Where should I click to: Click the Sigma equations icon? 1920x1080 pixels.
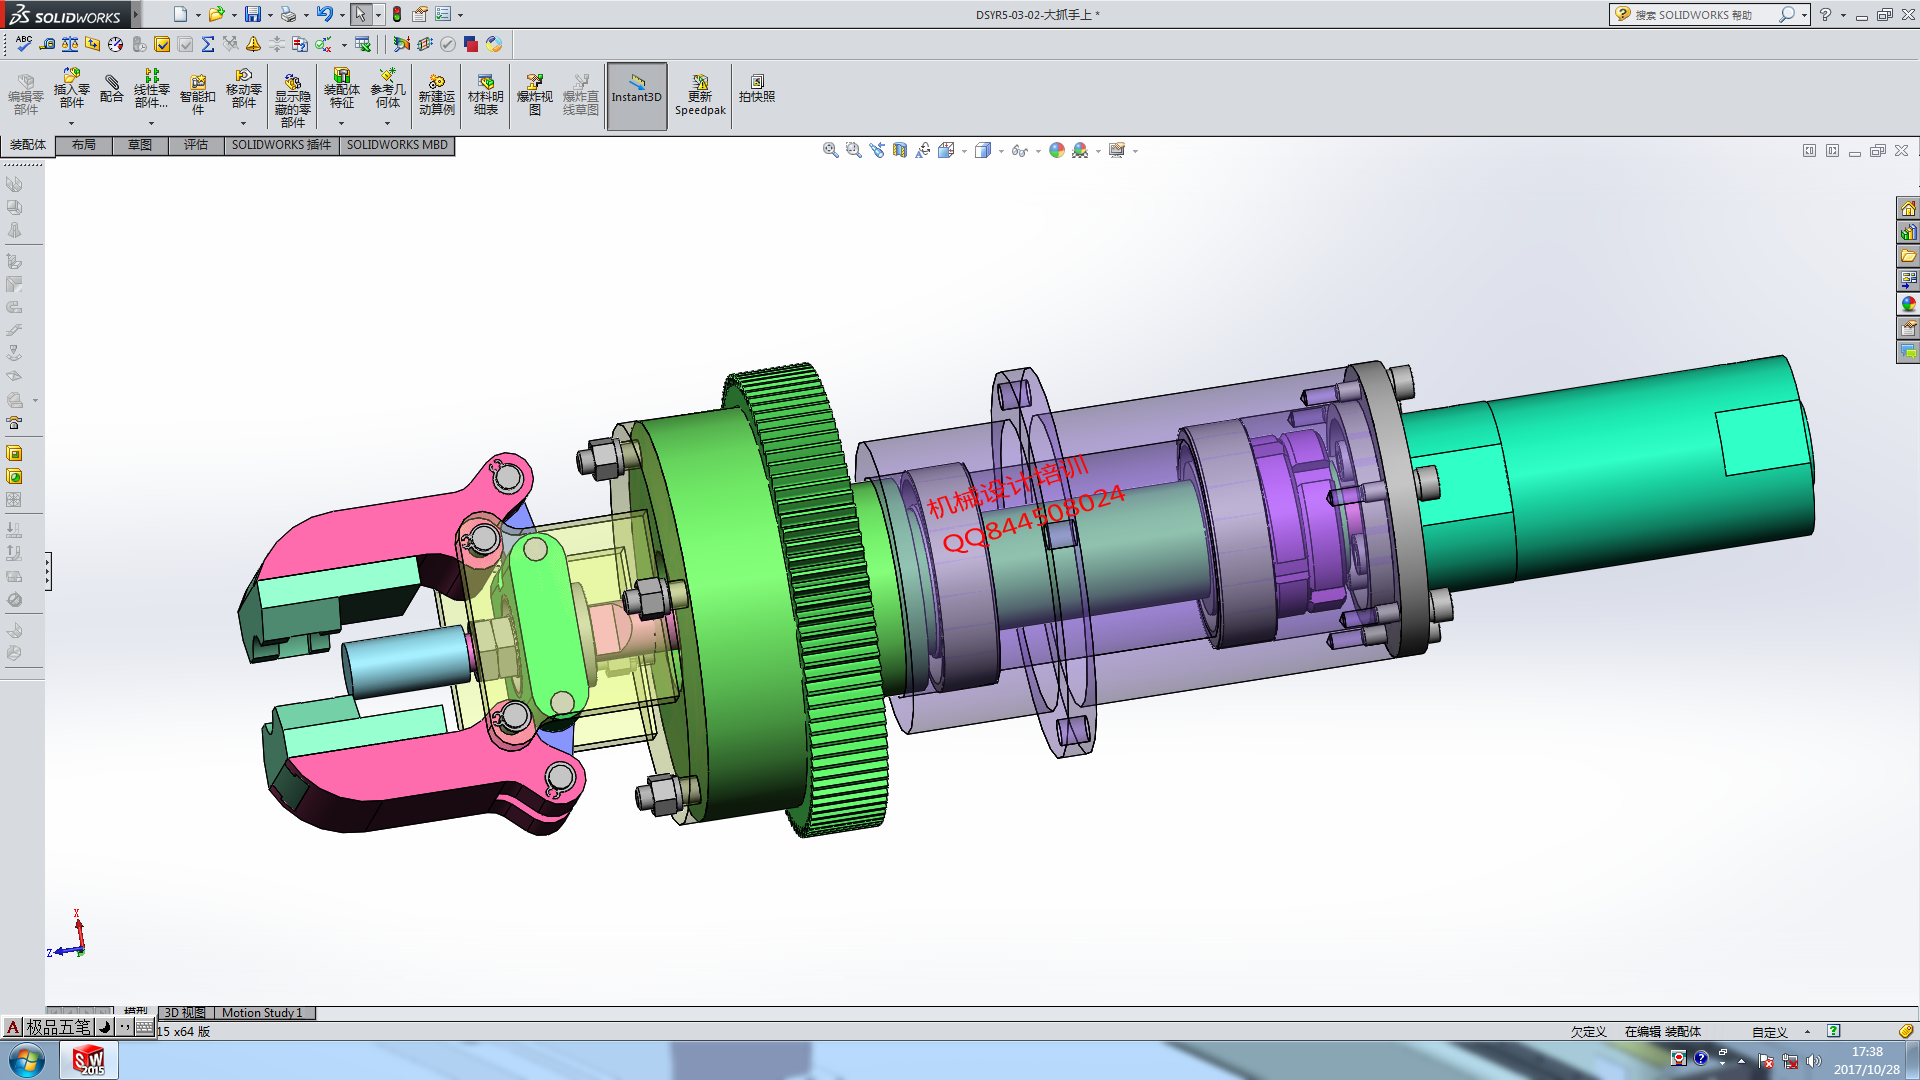coord(208,44)
